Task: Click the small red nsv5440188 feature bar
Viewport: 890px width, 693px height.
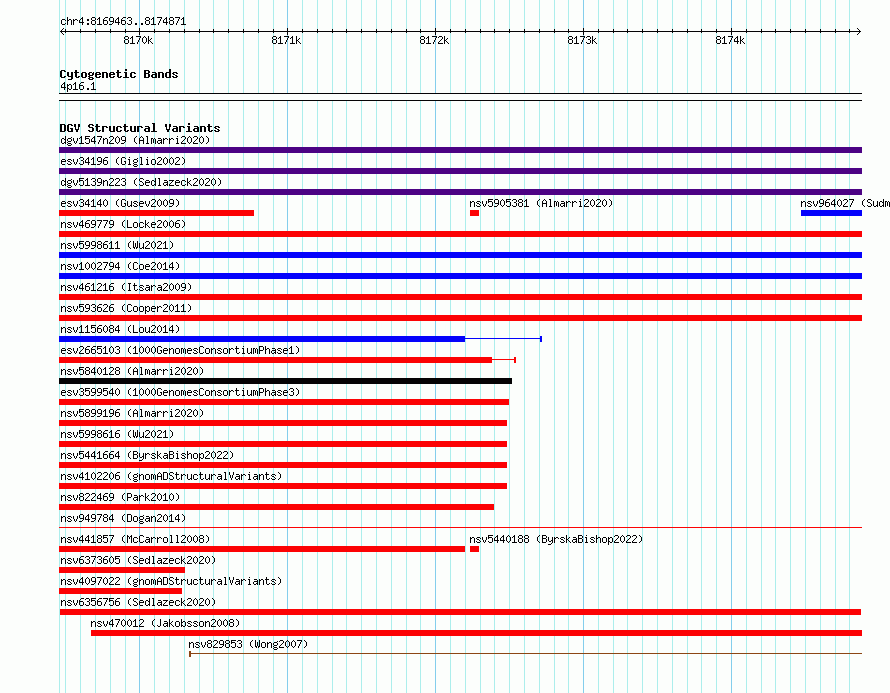Action: 475,549
